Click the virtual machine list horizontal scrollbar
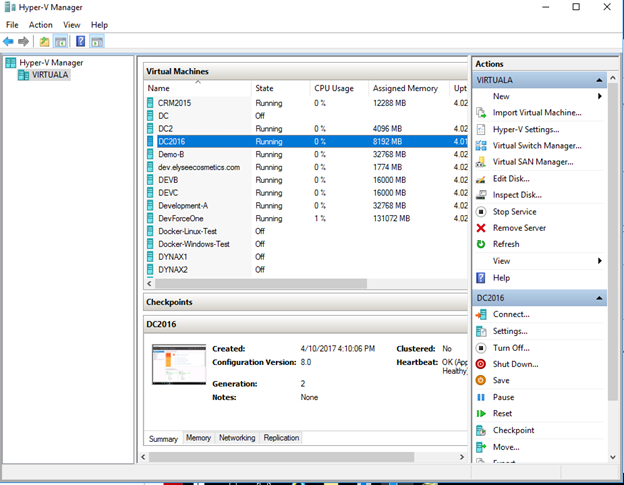 click(x=261, y=284)
